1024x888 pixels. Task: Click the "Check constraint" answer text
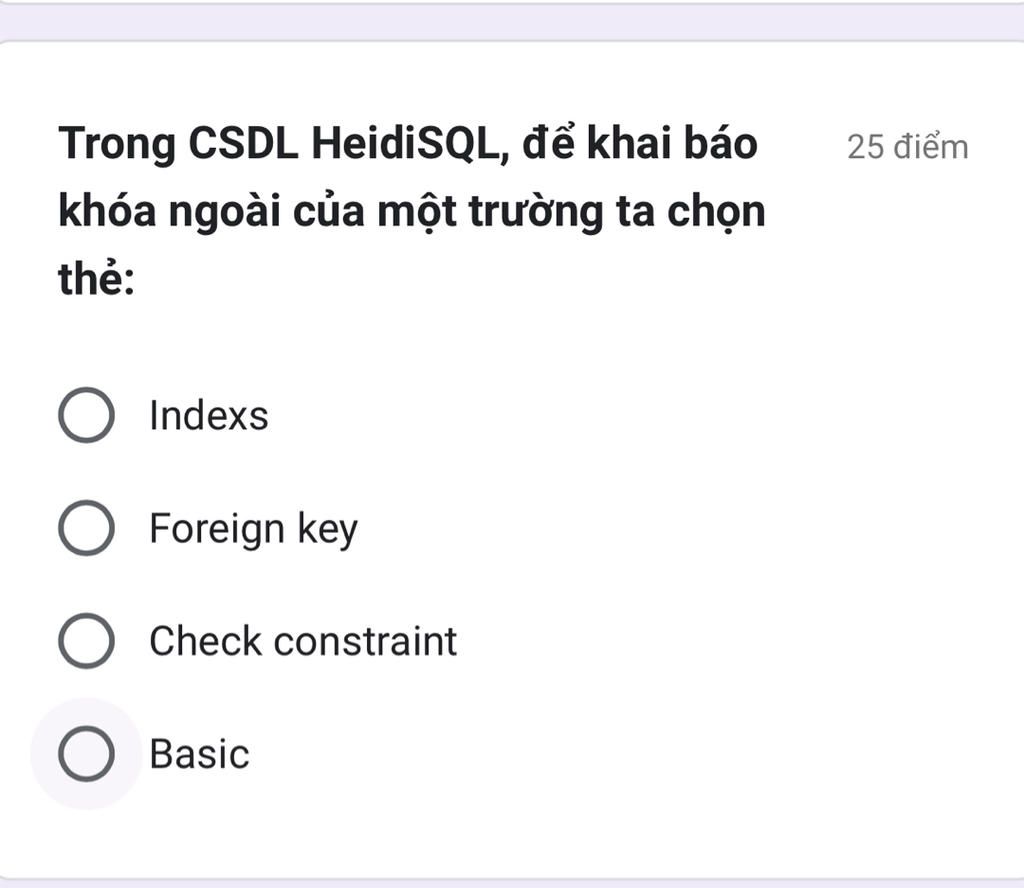click(x=303, y=641)
